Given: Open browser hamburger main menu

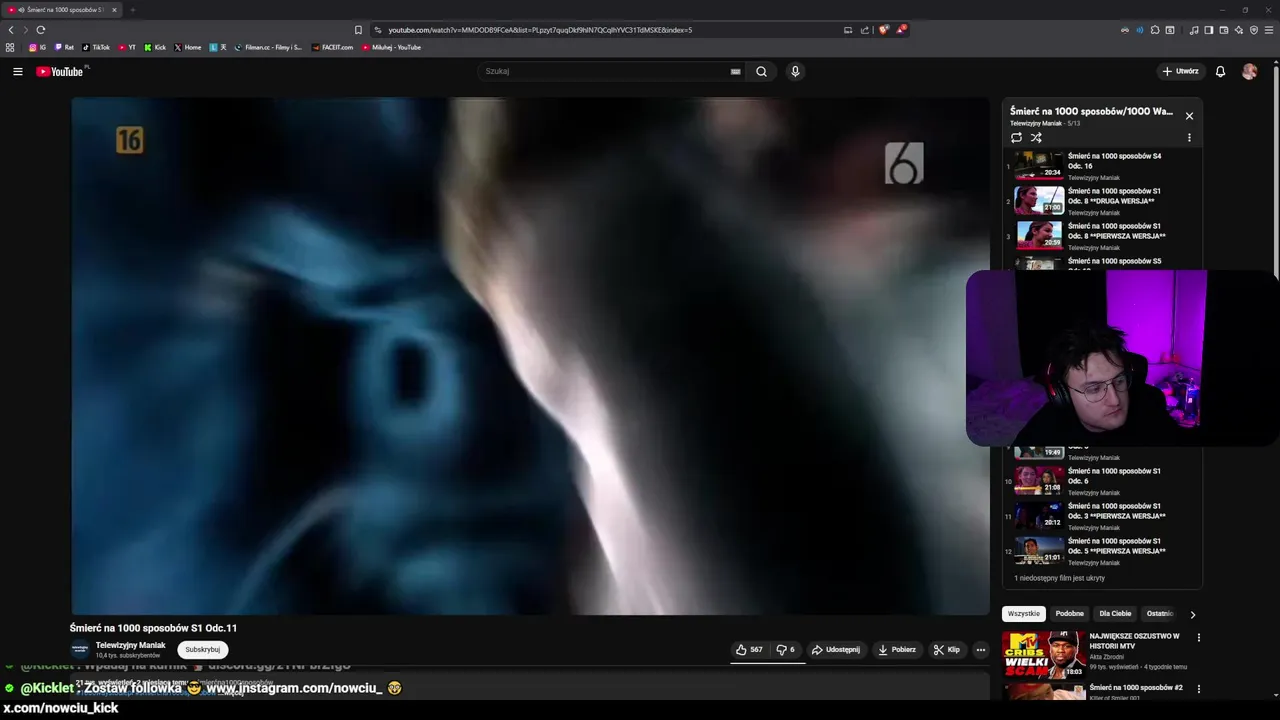Looking at the screenshot, I should (x=1269, y=30).
